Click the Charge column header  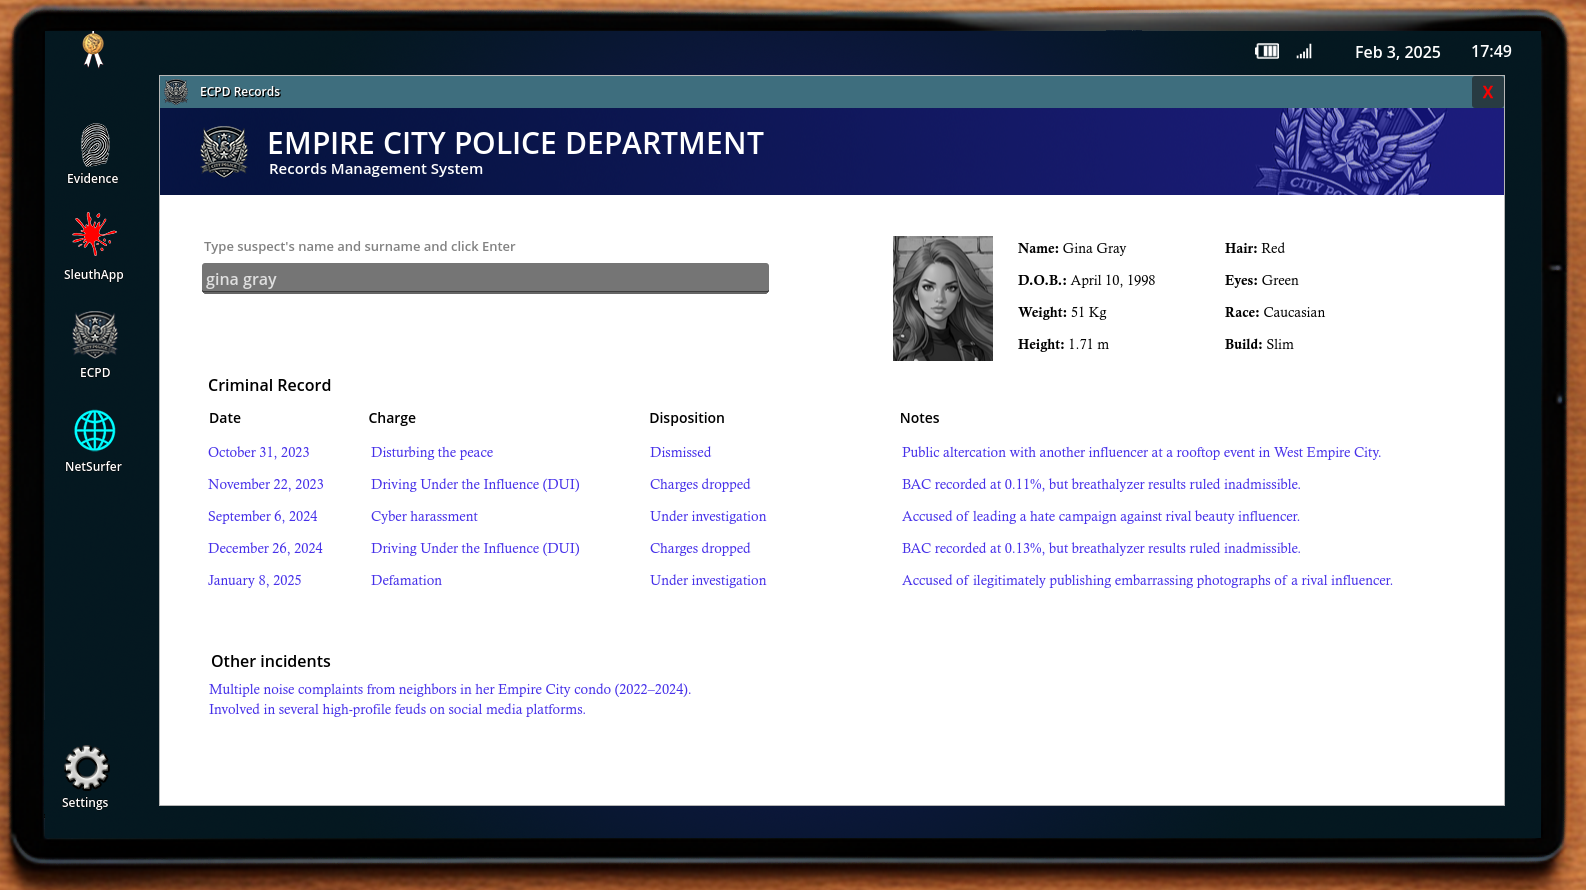click(392, 418)
